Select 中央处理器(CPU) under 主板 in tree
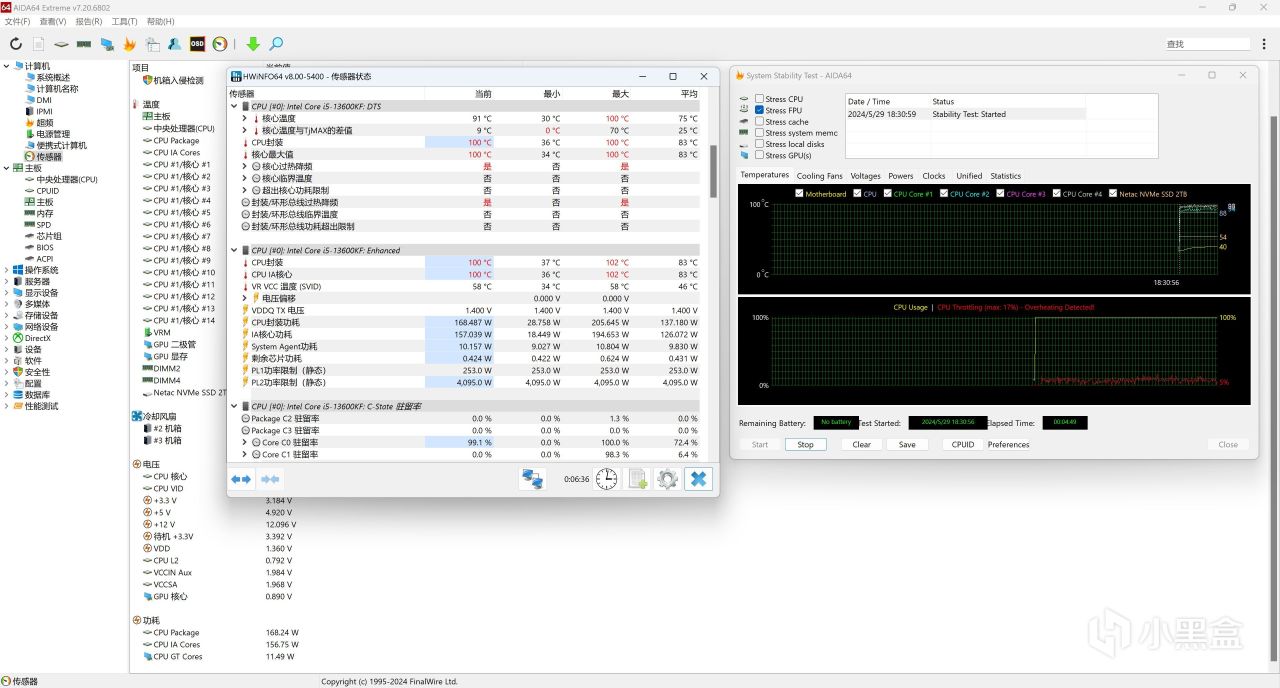1280x688 pixels. (x=67, y=179)
